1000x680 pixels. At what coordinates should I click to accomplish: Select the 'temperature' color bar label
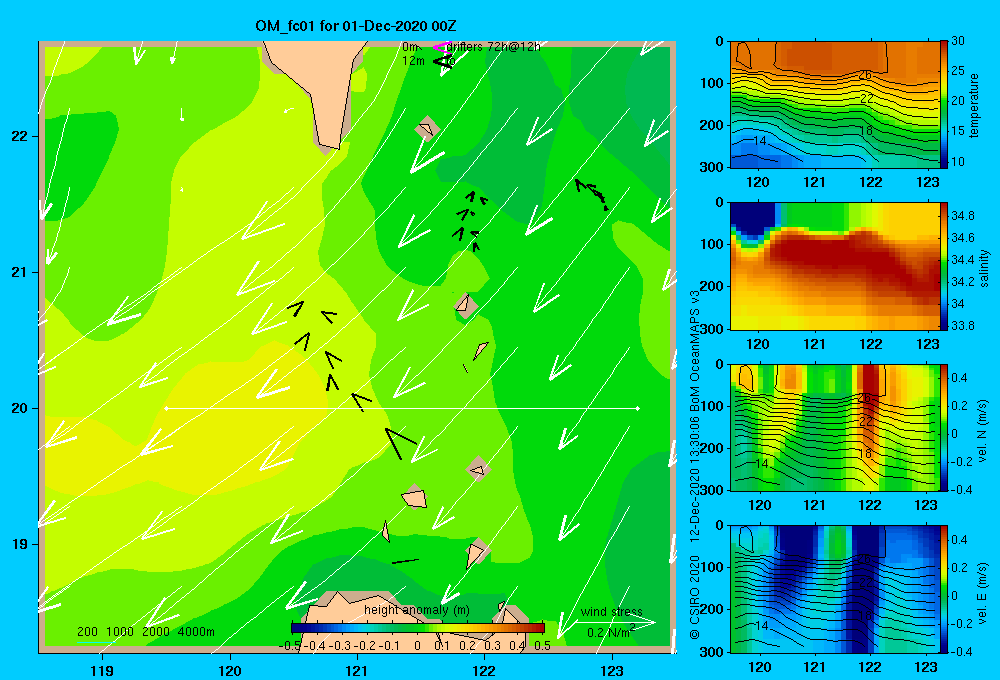pyautogui.click(x=973, y=105)
